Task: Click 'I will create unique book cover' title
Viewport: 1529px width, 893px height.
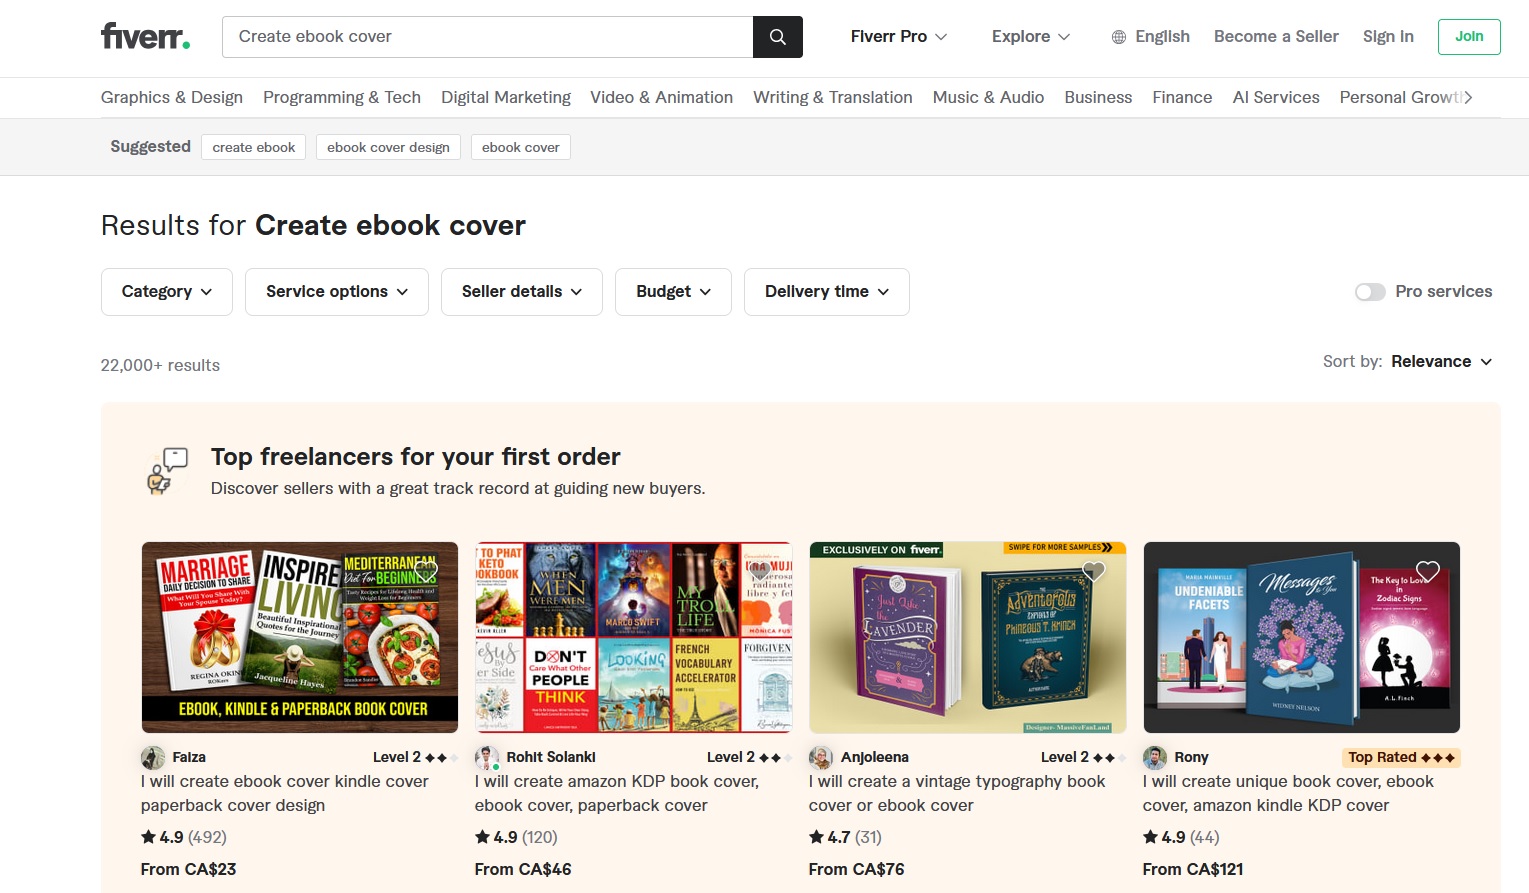Action: (1288, 794)
